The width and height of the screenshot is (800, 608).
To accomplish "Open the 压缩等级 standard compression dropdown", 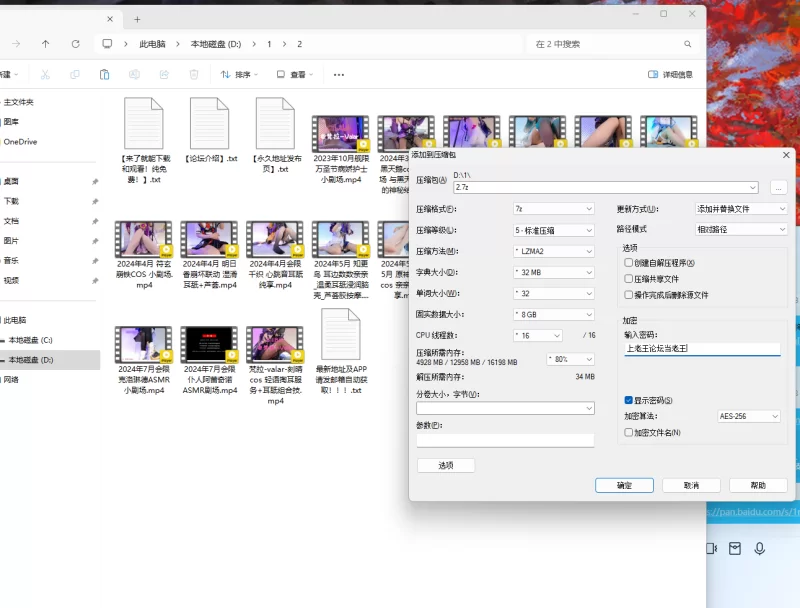I will [553, 230].
